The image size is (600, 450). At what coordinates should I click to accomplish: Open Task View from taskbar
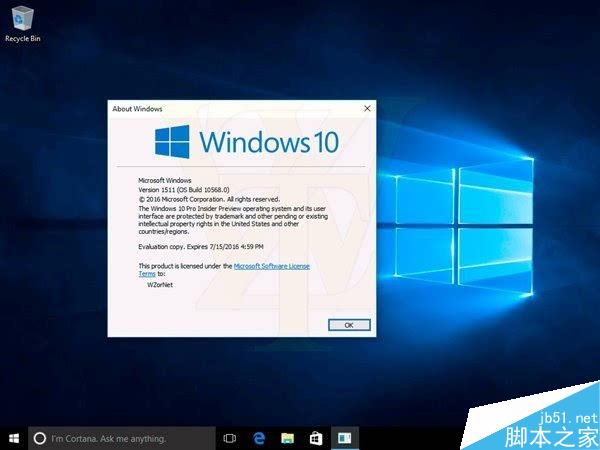tap(230, 438)
